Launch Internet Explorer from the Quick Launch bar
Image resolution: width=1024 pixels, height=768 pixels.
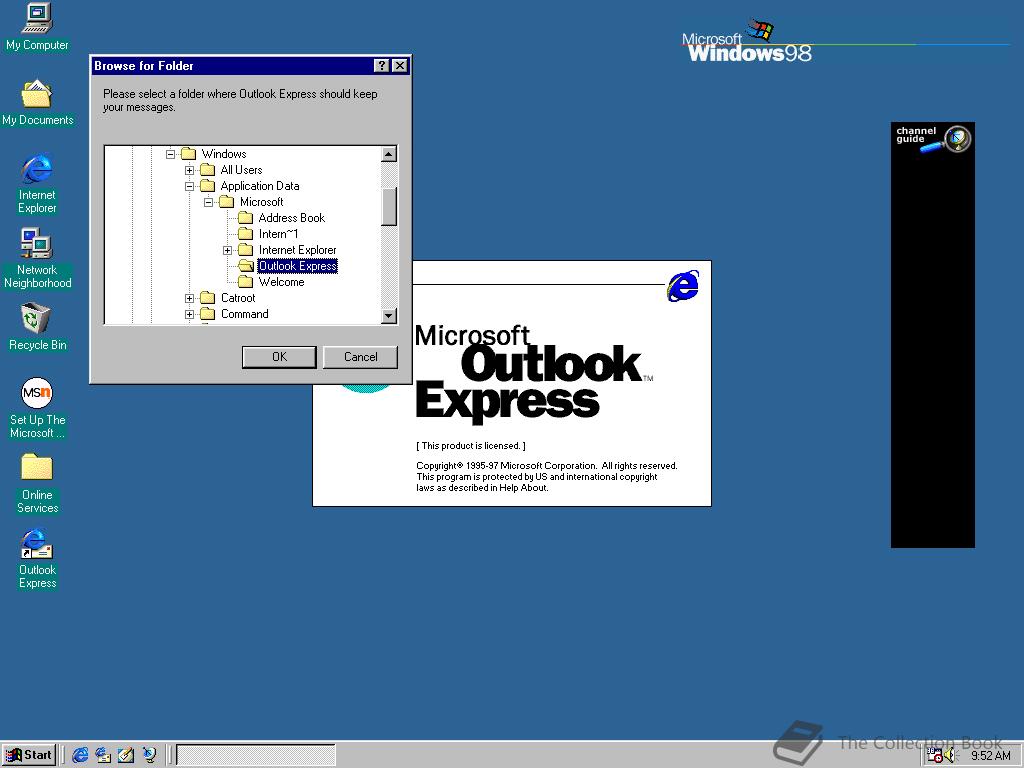click(80, 755)
